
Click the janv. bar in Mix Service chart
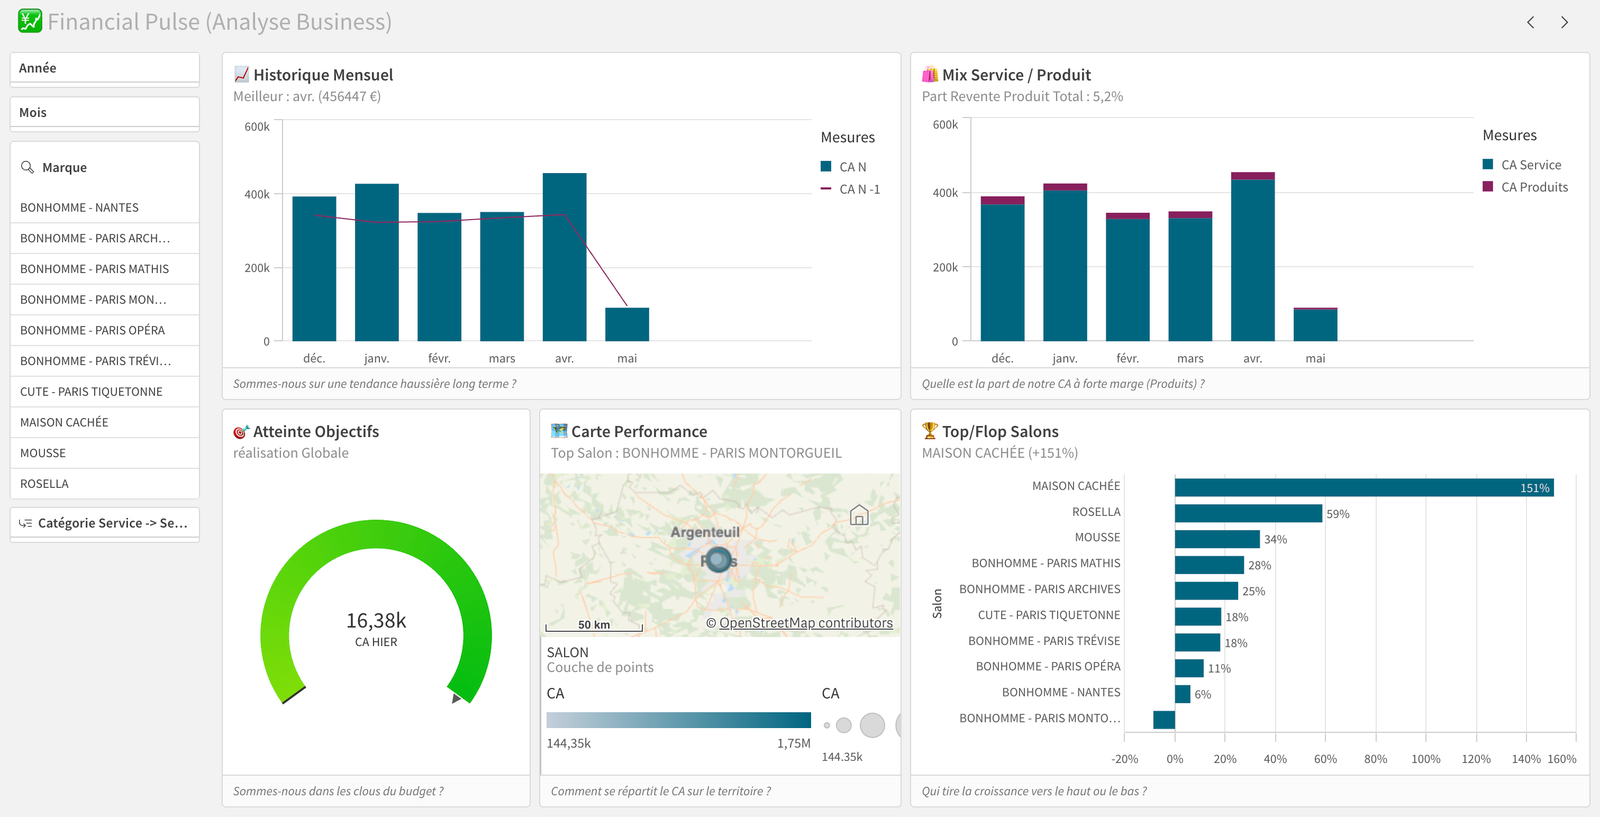coord(1065,262)
